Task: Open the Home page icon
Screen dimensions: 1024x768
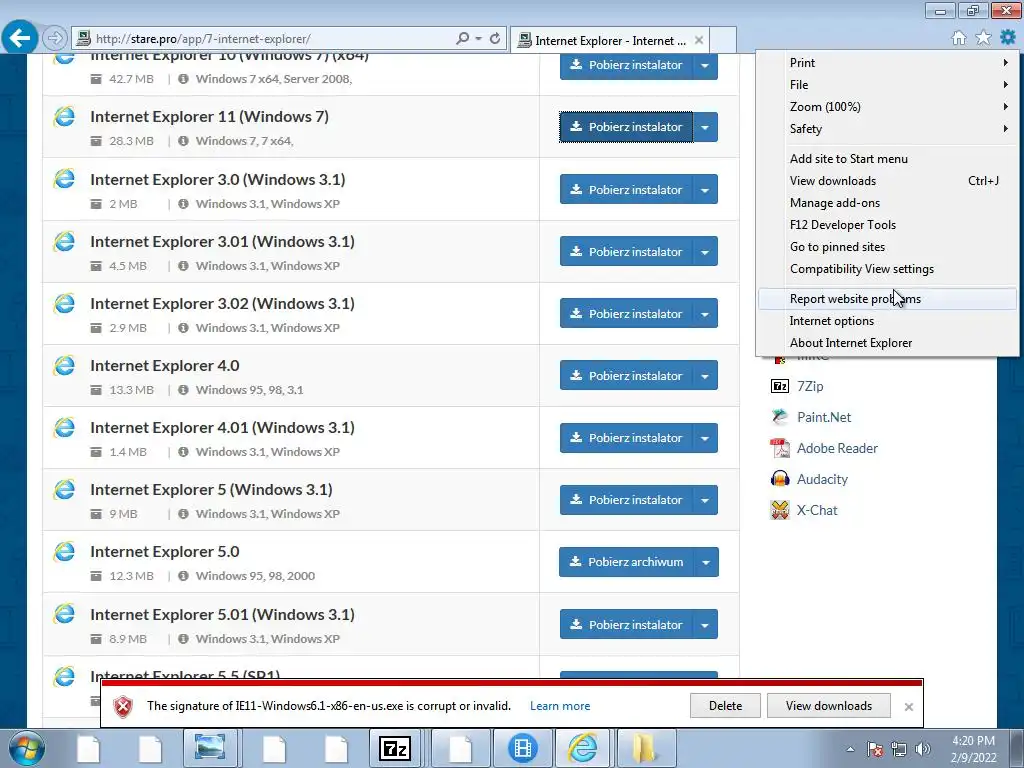Action: click(959, 38)
